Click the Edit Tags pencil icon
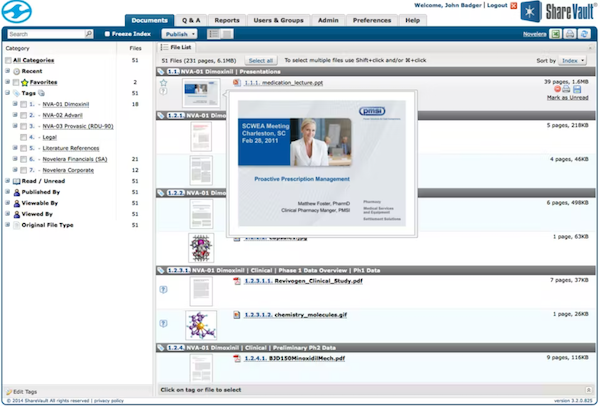This screenshot has width=600, height=406. click(x=9, y=392)
